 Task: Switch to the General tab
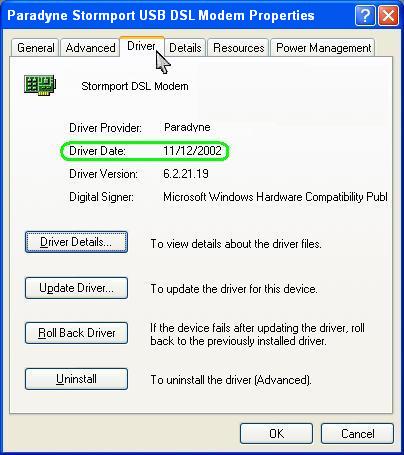click(35, 48)
